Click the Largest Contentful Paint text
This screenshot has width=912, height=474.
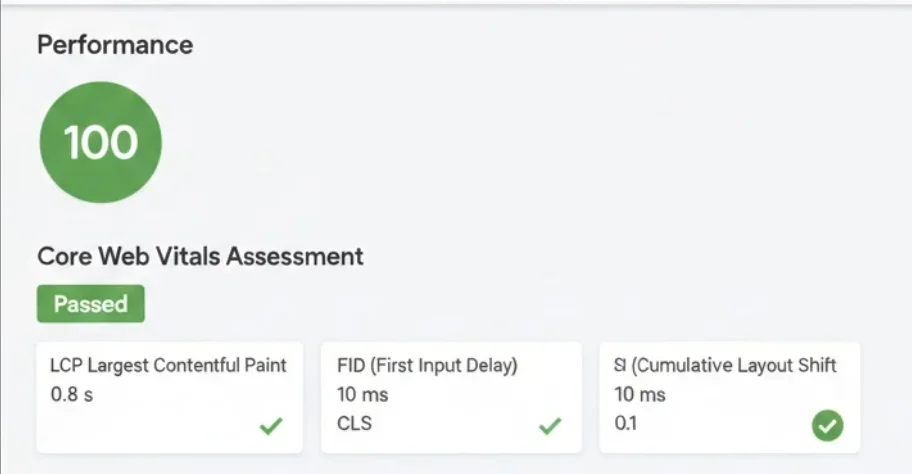[187, 366]
